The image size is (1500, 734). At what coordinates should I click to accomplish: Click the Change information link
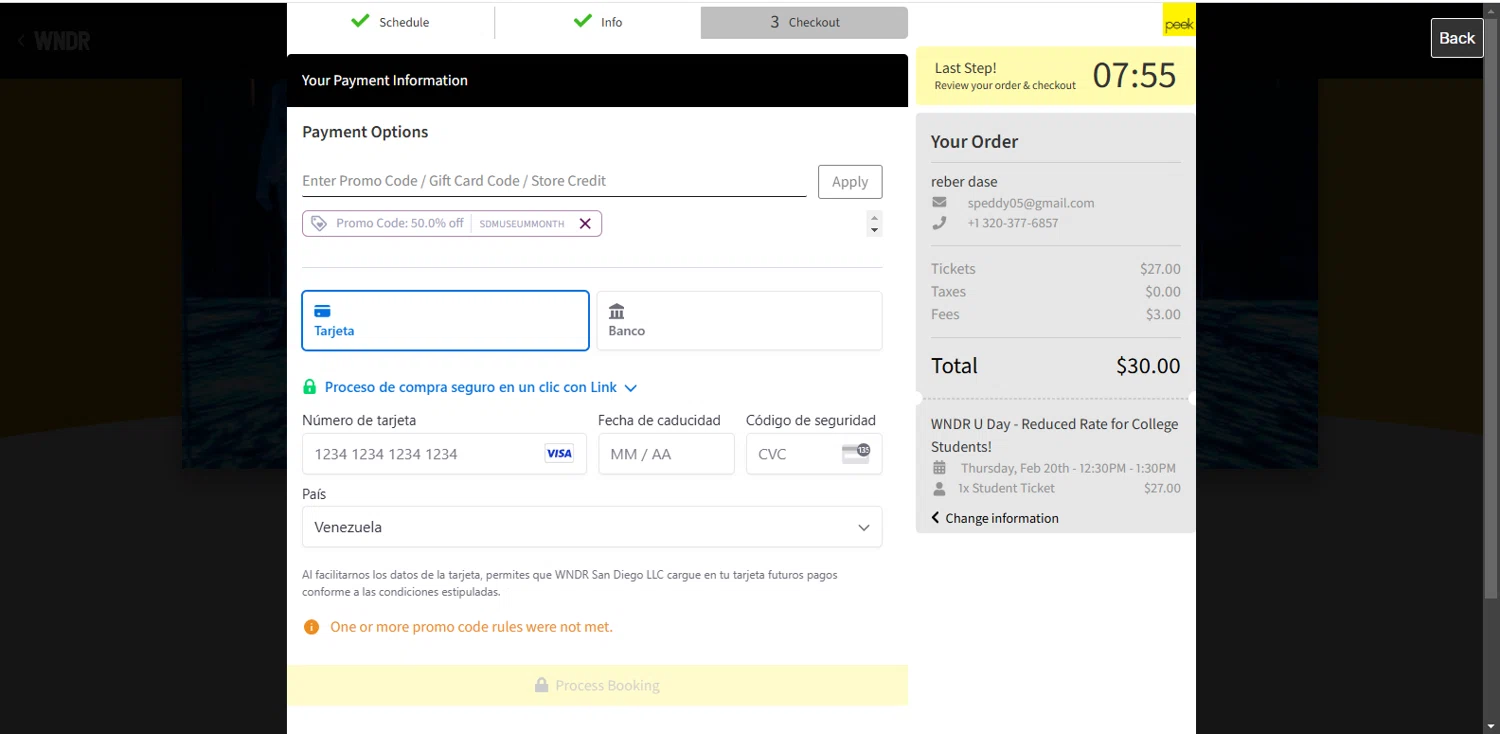pyautogui.click(x=995, y=518)
